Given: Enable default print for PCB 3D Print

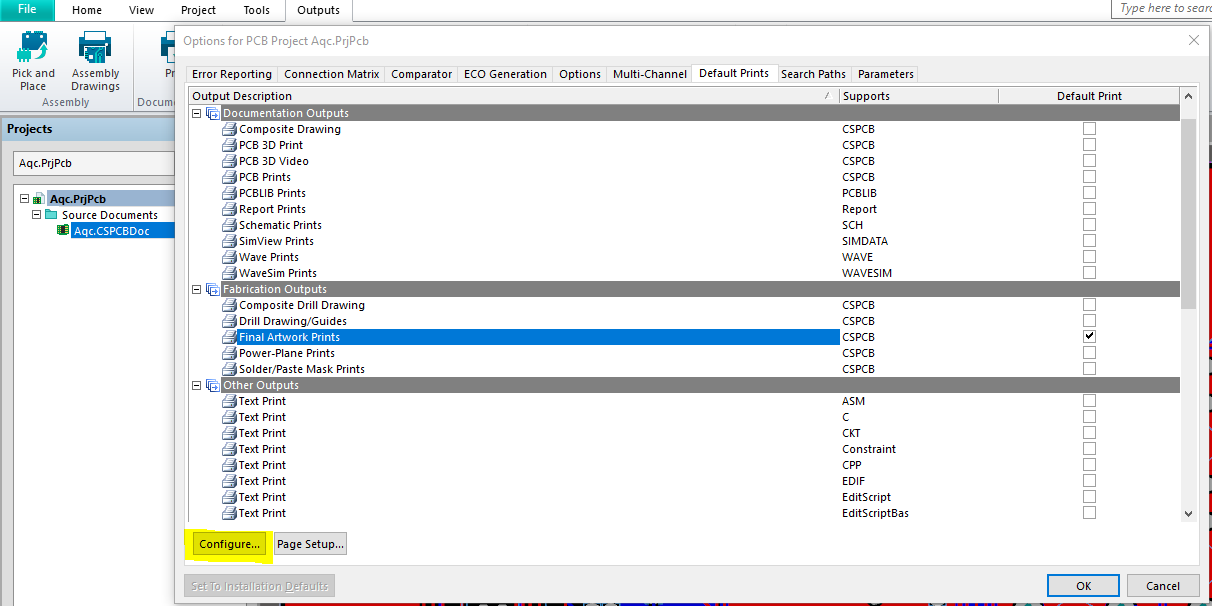Looking at the screenshot, I should point(1089,145).
